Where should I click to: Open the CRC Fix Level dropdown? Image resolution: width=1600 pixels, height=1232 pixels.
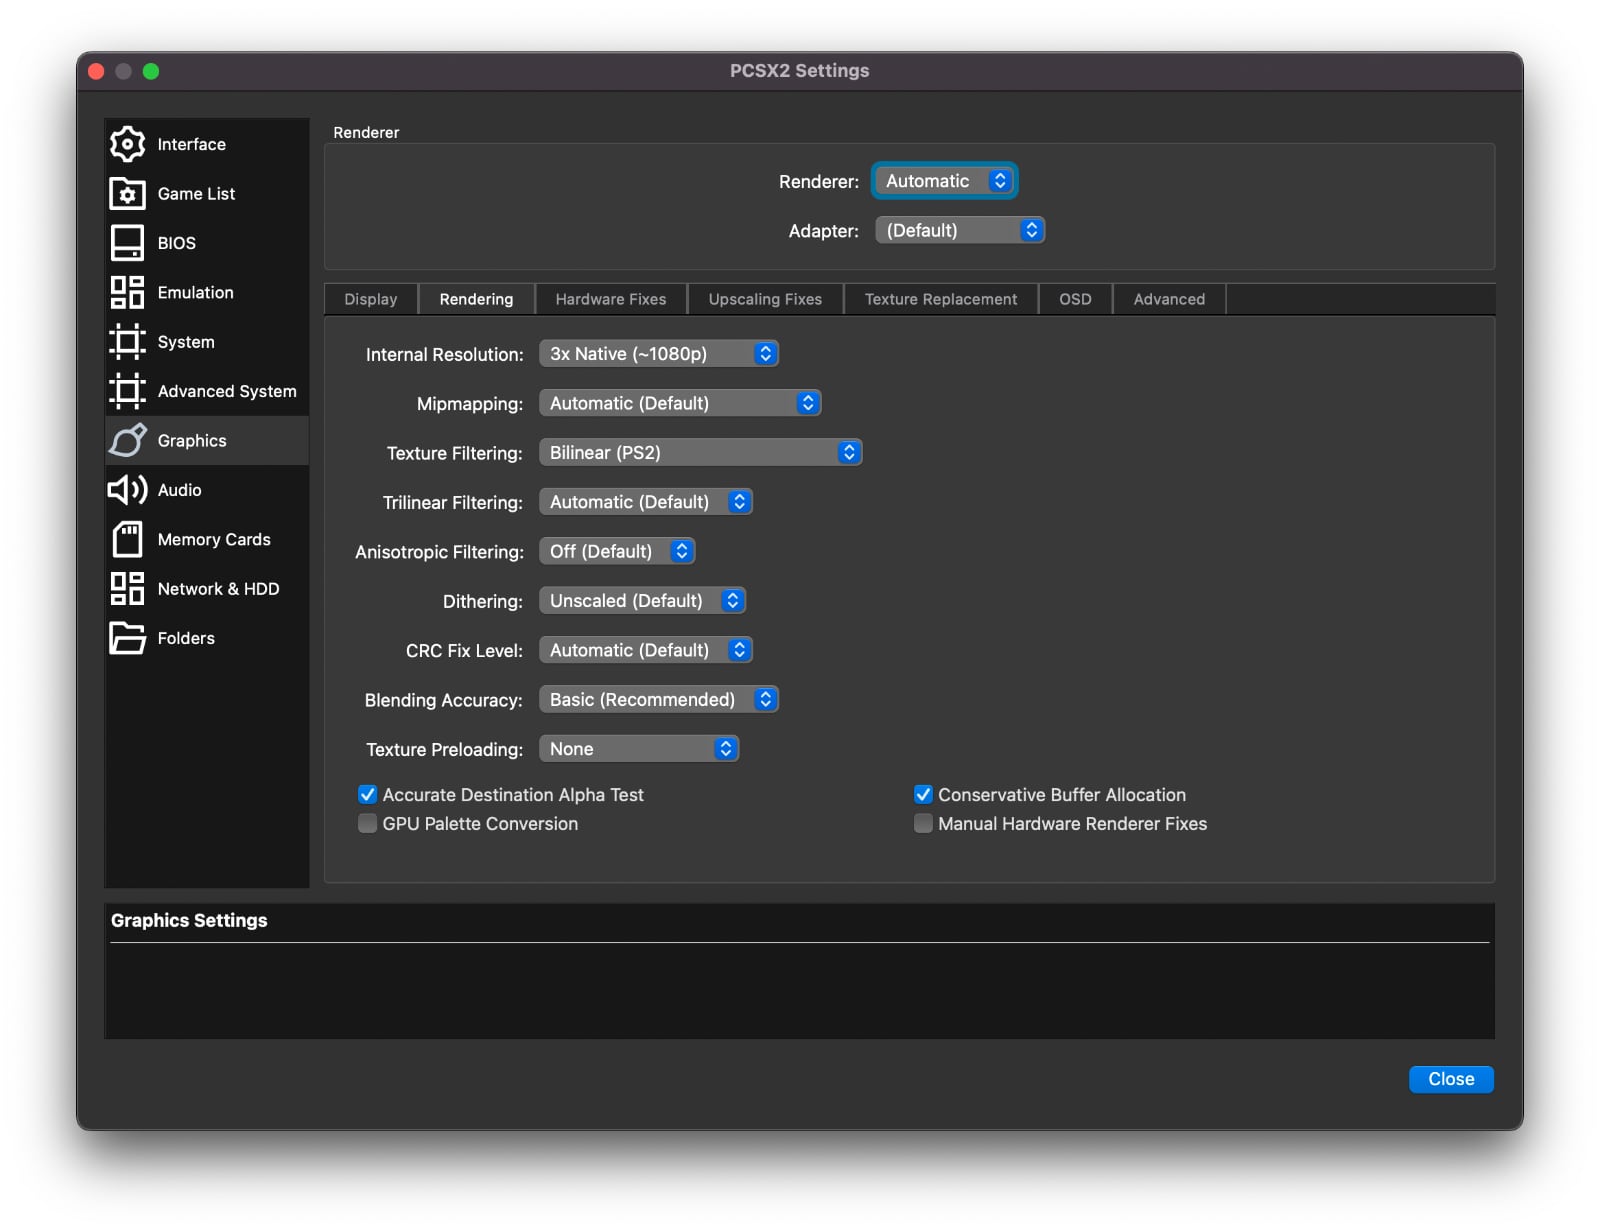[645, 650]
